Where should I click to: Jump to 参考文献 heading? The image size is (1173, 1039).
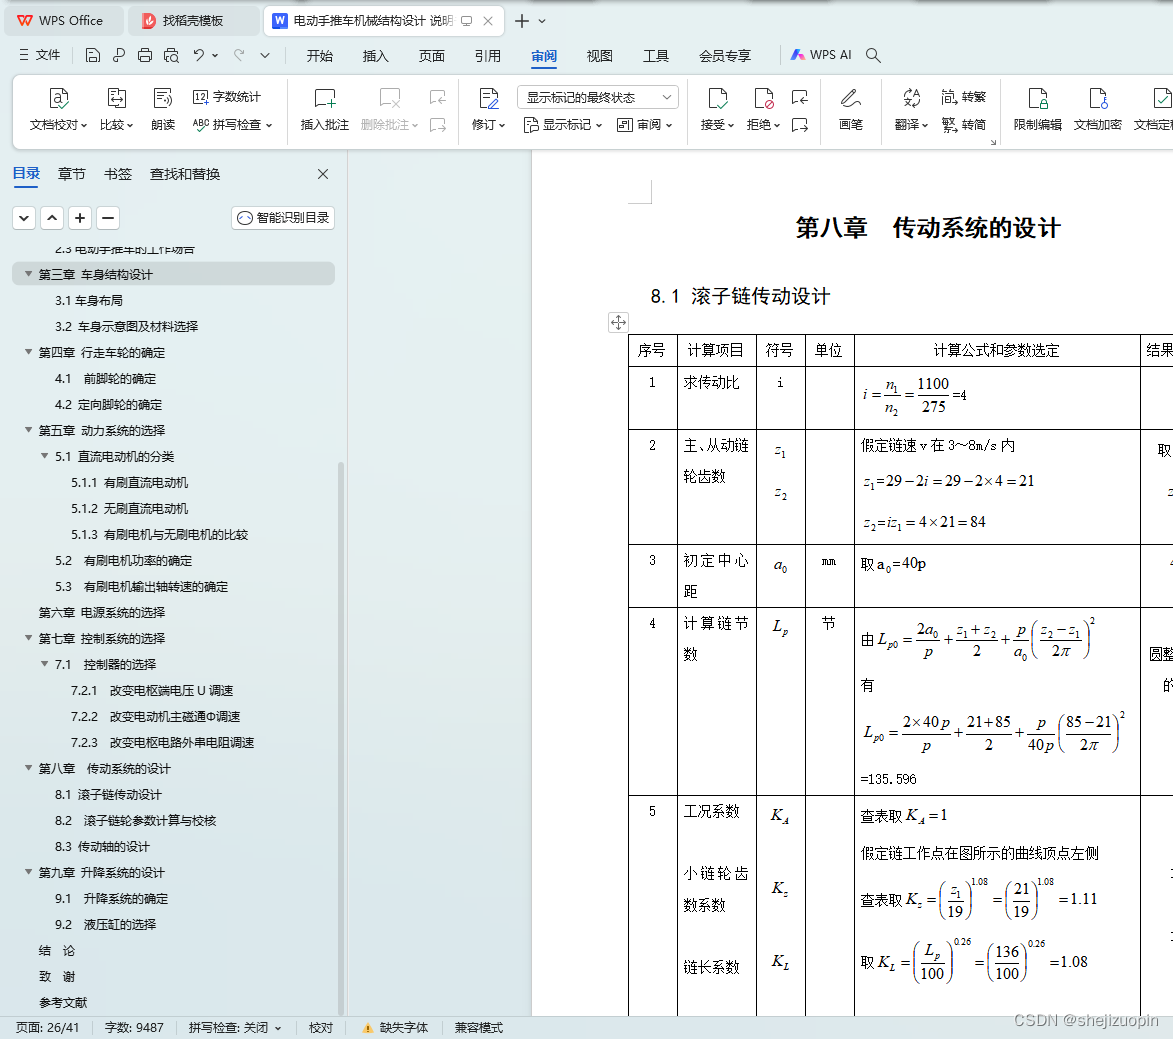point(63,1002)
